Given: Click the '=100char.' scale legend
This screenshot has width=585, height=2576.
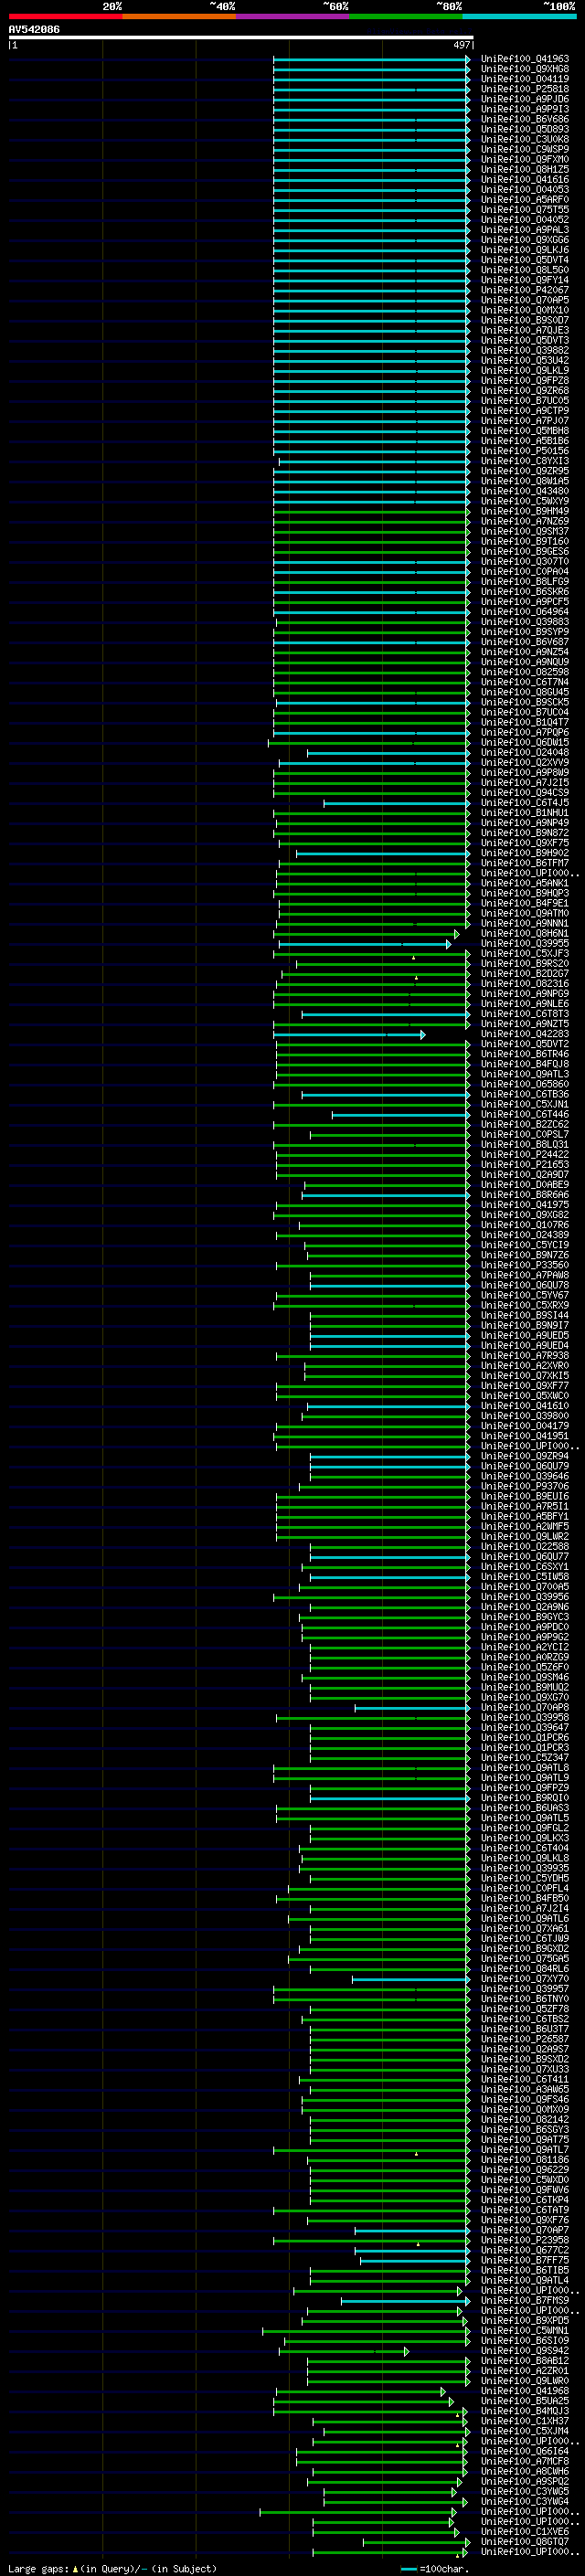Looking at the screenshot, I should click(434, 2569).
